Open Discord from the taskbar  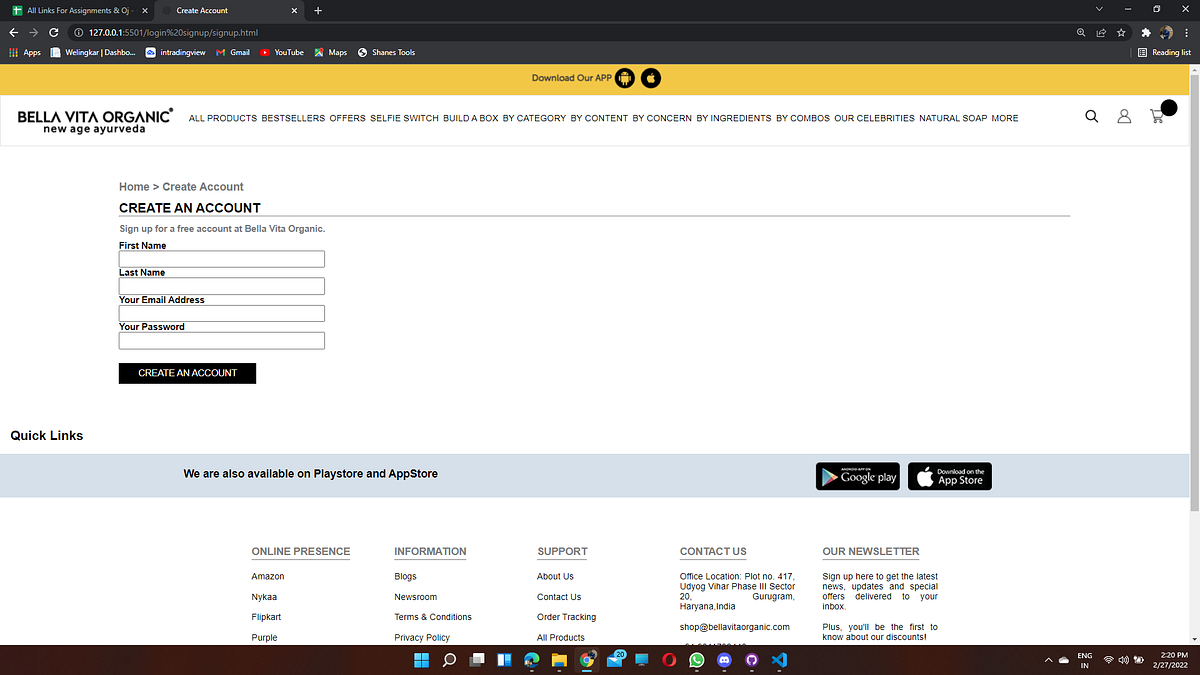click(x=723, y=659)
